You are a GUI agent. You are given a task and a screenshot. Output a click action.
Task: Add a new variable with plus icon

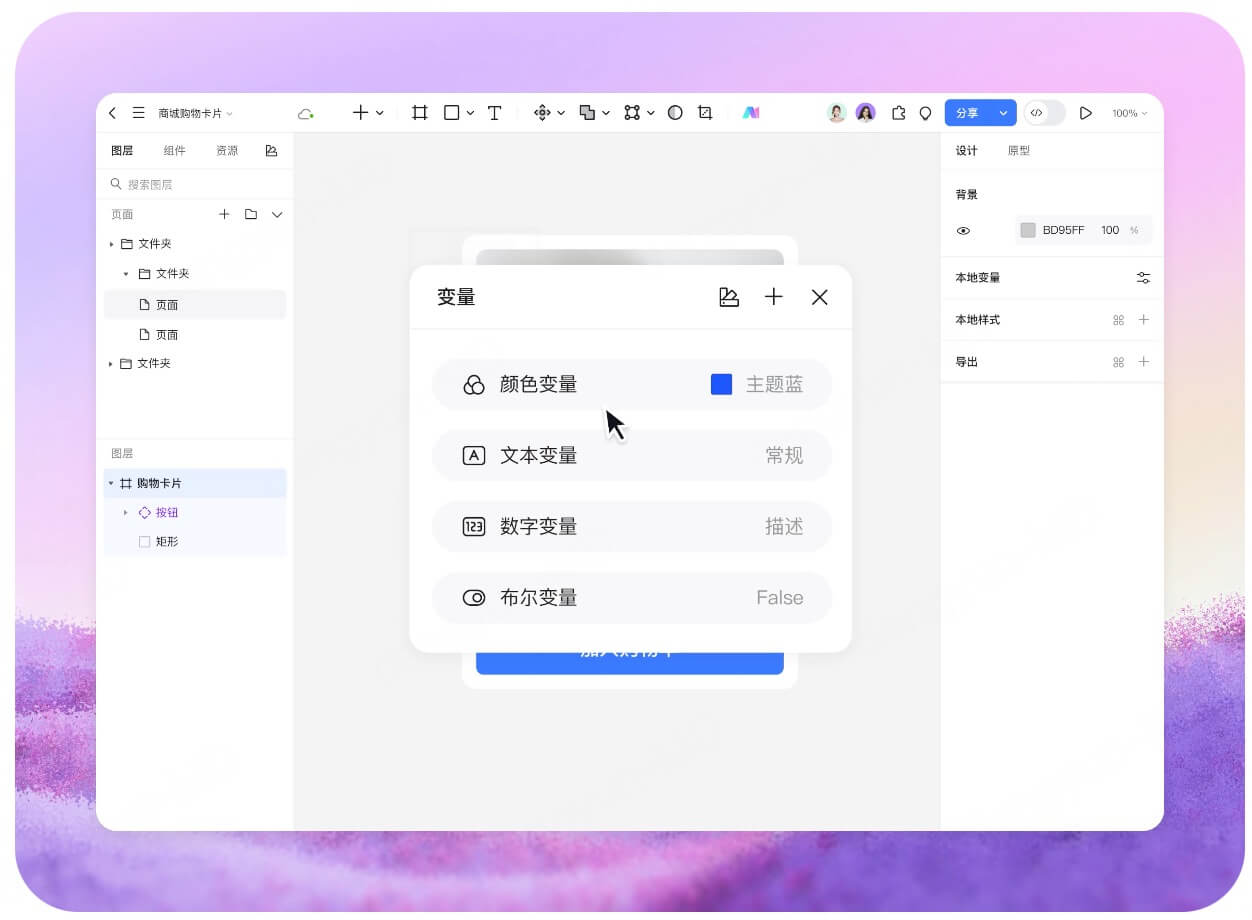[773, 297]
